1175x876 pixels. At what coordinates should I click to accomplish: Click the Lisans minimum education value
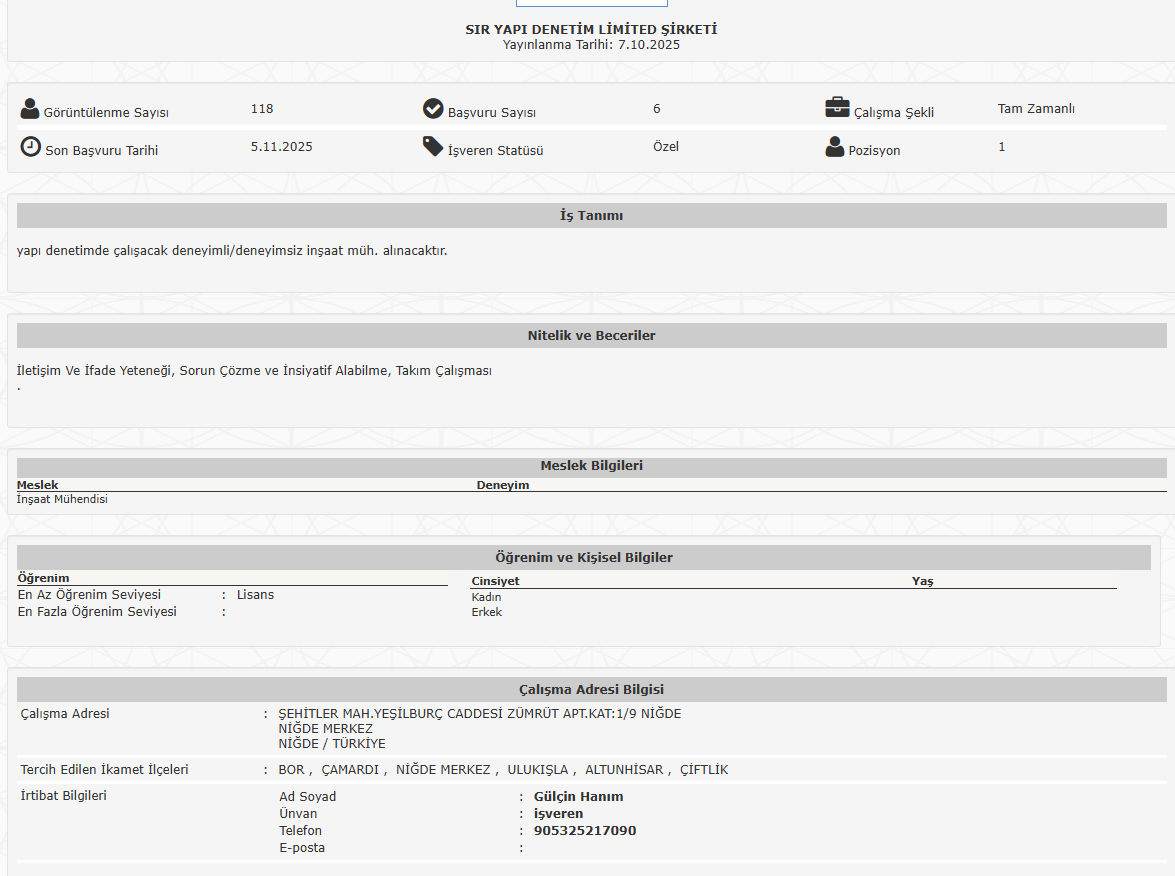pos(255,595)
